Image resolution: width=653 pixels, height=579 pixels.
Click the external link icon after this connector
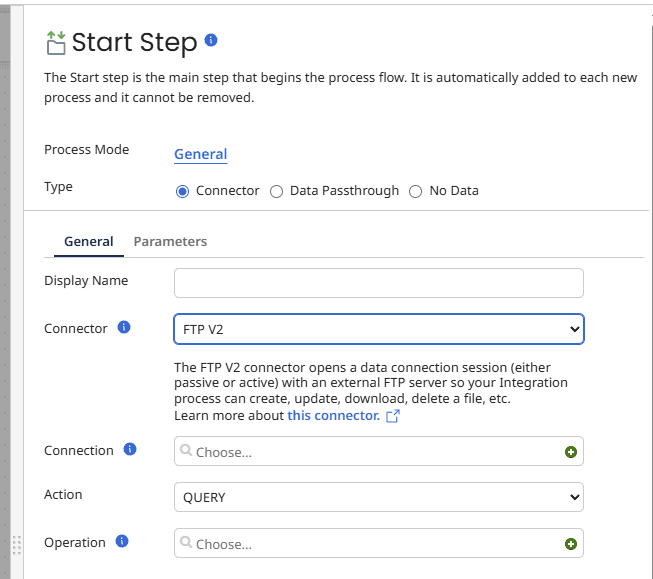coord(393,416)
